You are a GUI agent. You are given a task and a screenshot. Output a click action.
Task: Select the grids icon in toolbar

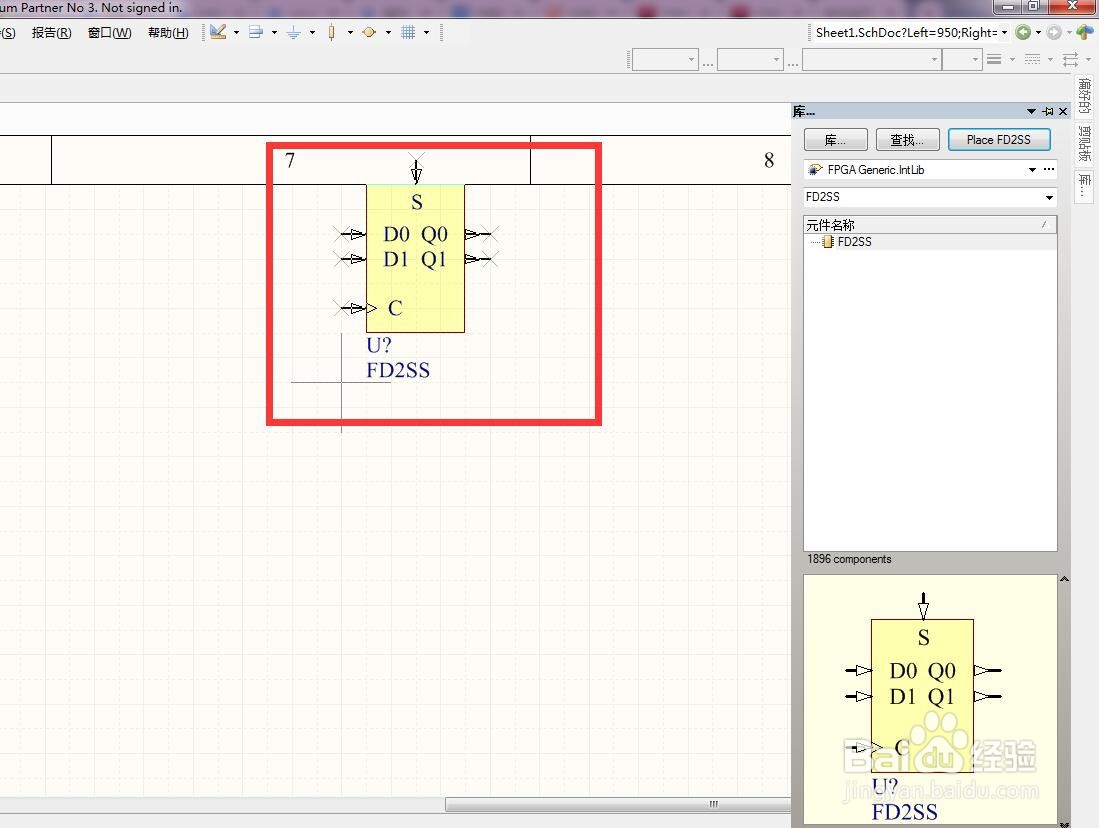pos(408,32)
